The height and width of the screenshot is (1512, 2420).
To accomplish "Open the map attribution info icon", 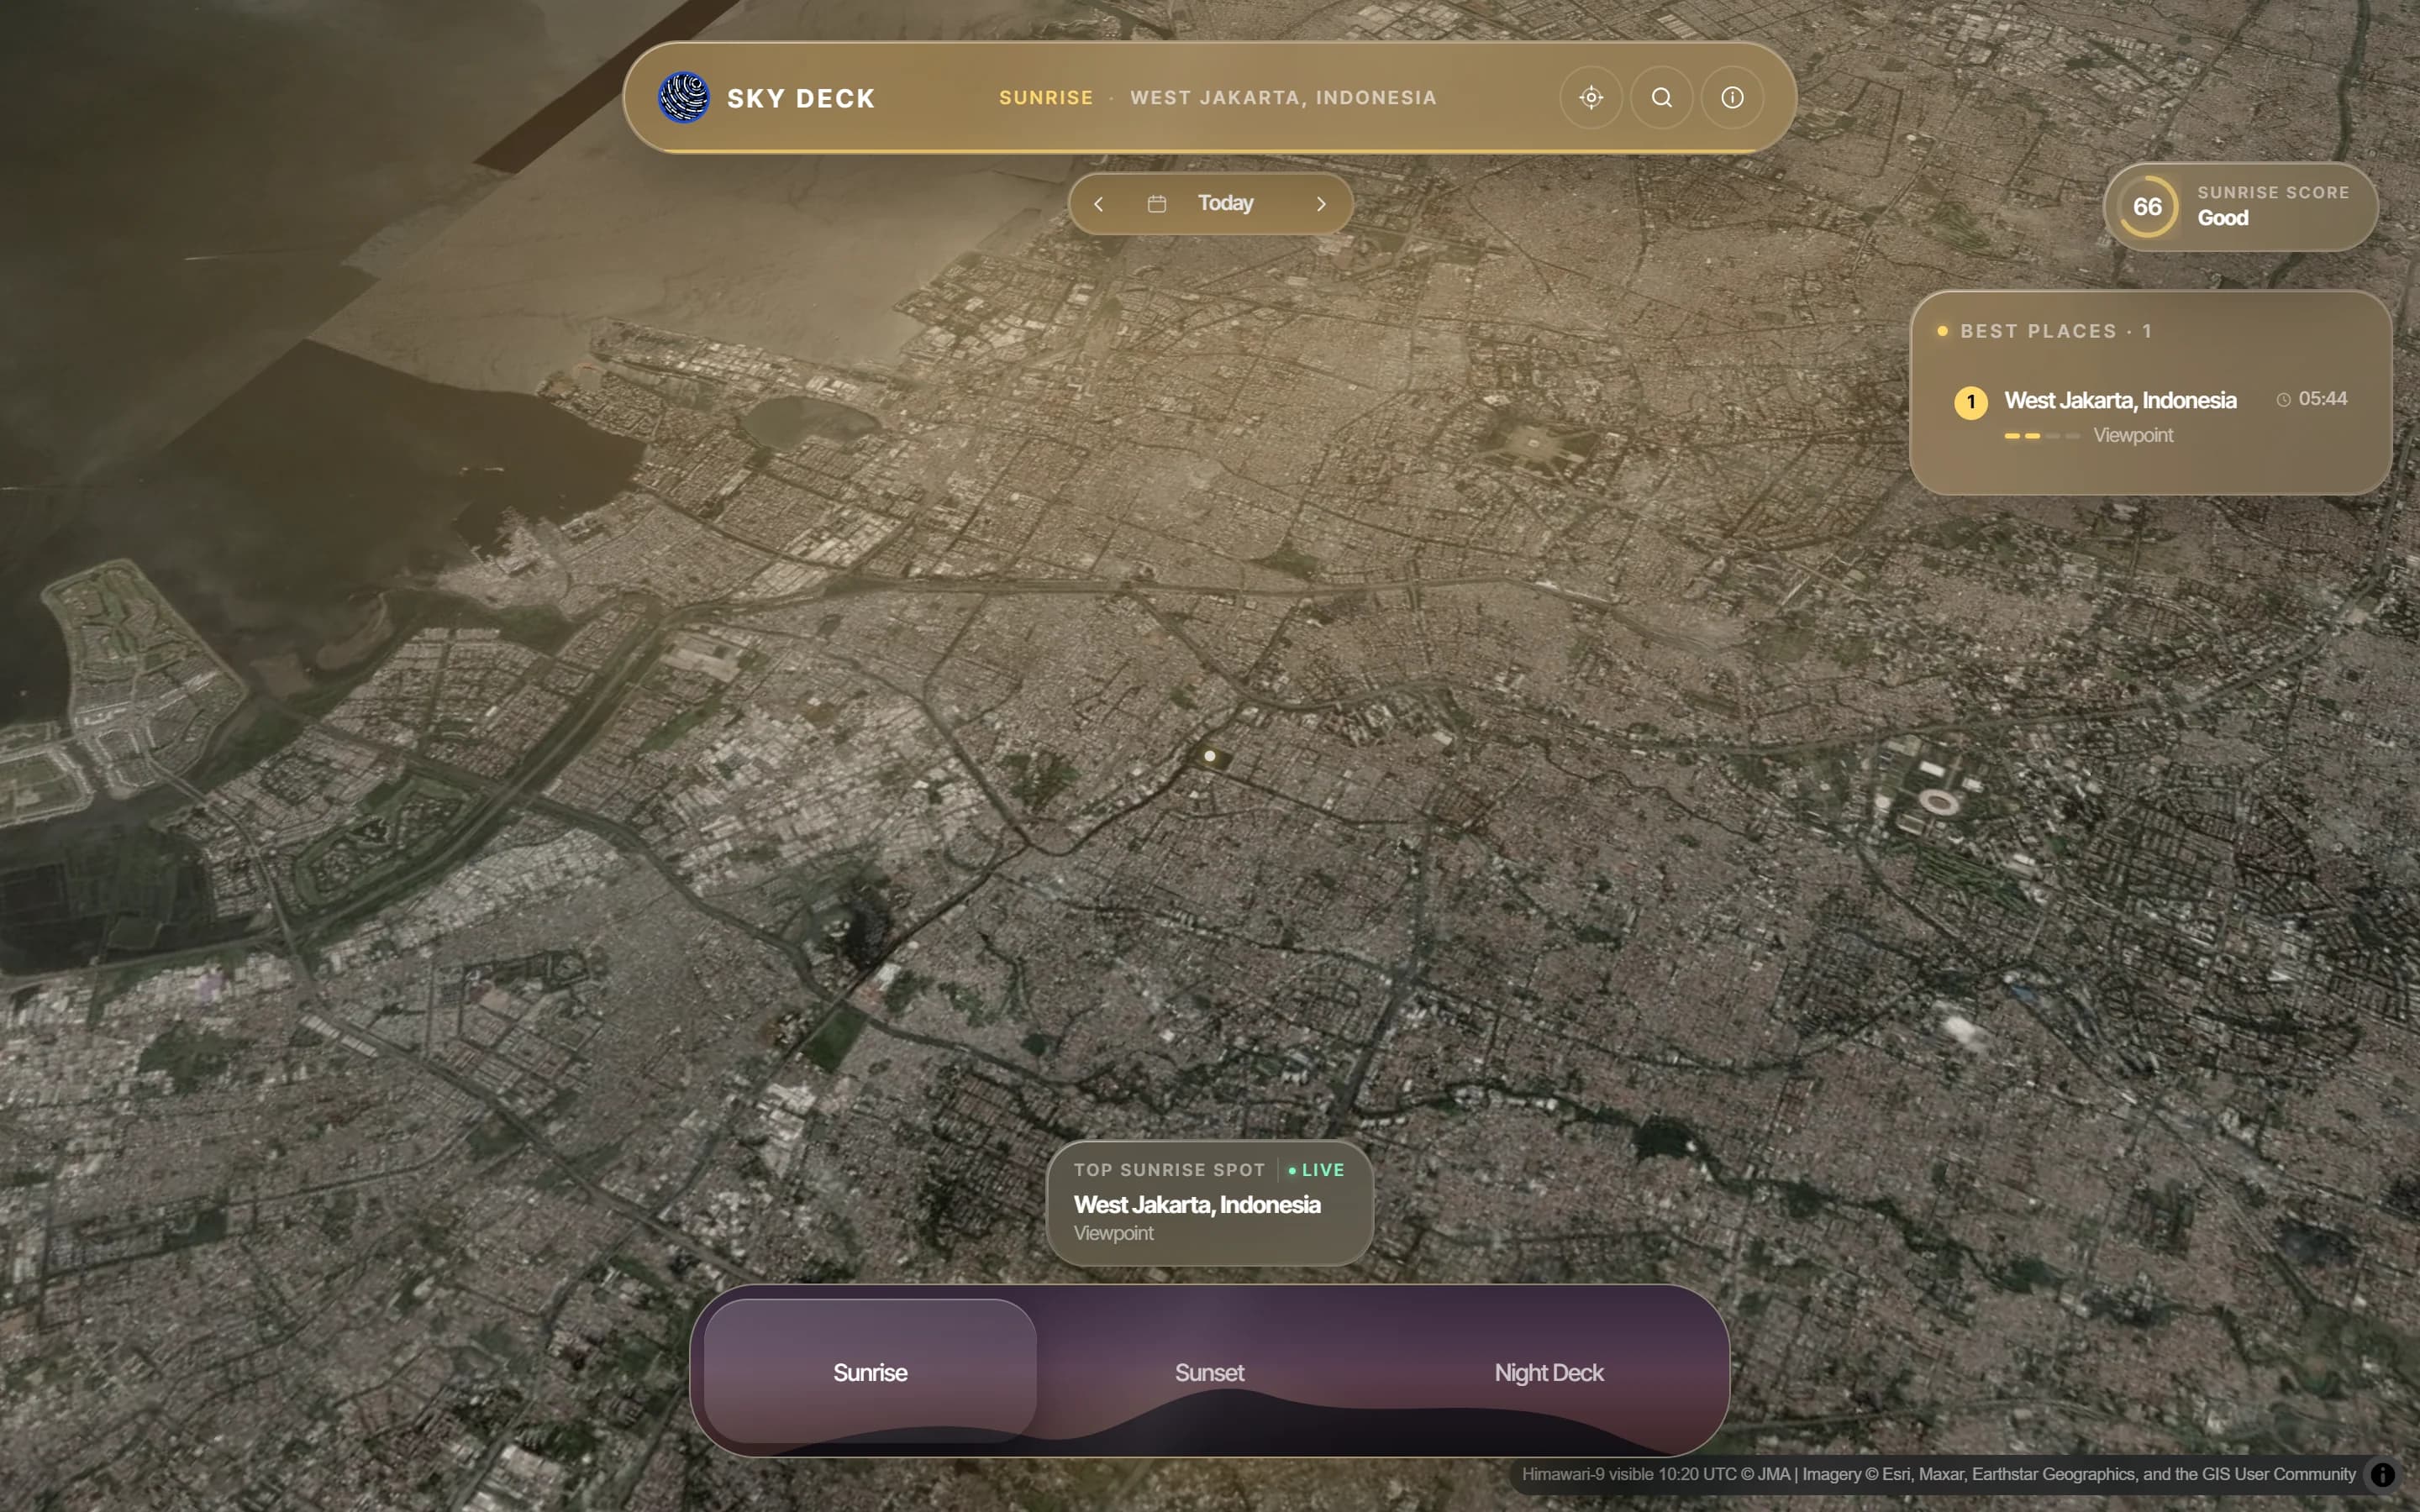I will (x=2383, y=1474).
